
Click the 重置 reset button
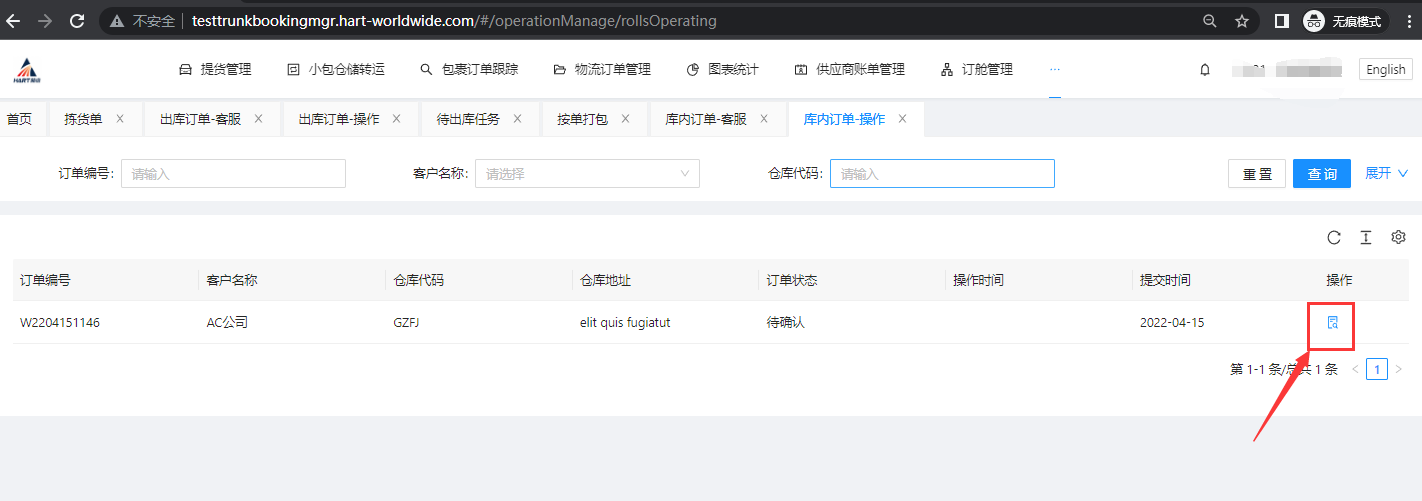point(1257,174)
